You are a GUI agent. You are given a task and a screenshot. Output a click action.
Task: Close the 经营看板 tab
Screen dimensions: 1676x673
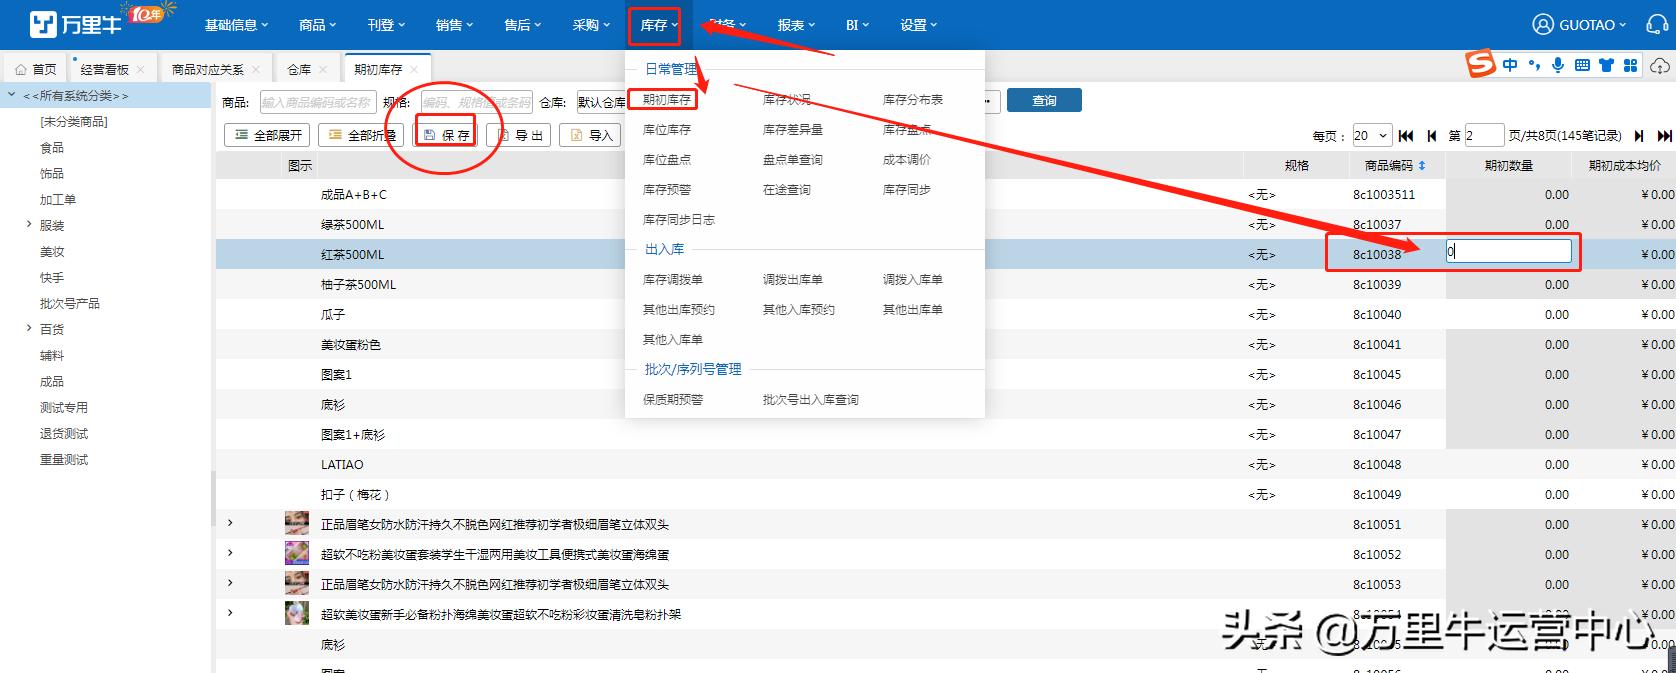(140, 70)
